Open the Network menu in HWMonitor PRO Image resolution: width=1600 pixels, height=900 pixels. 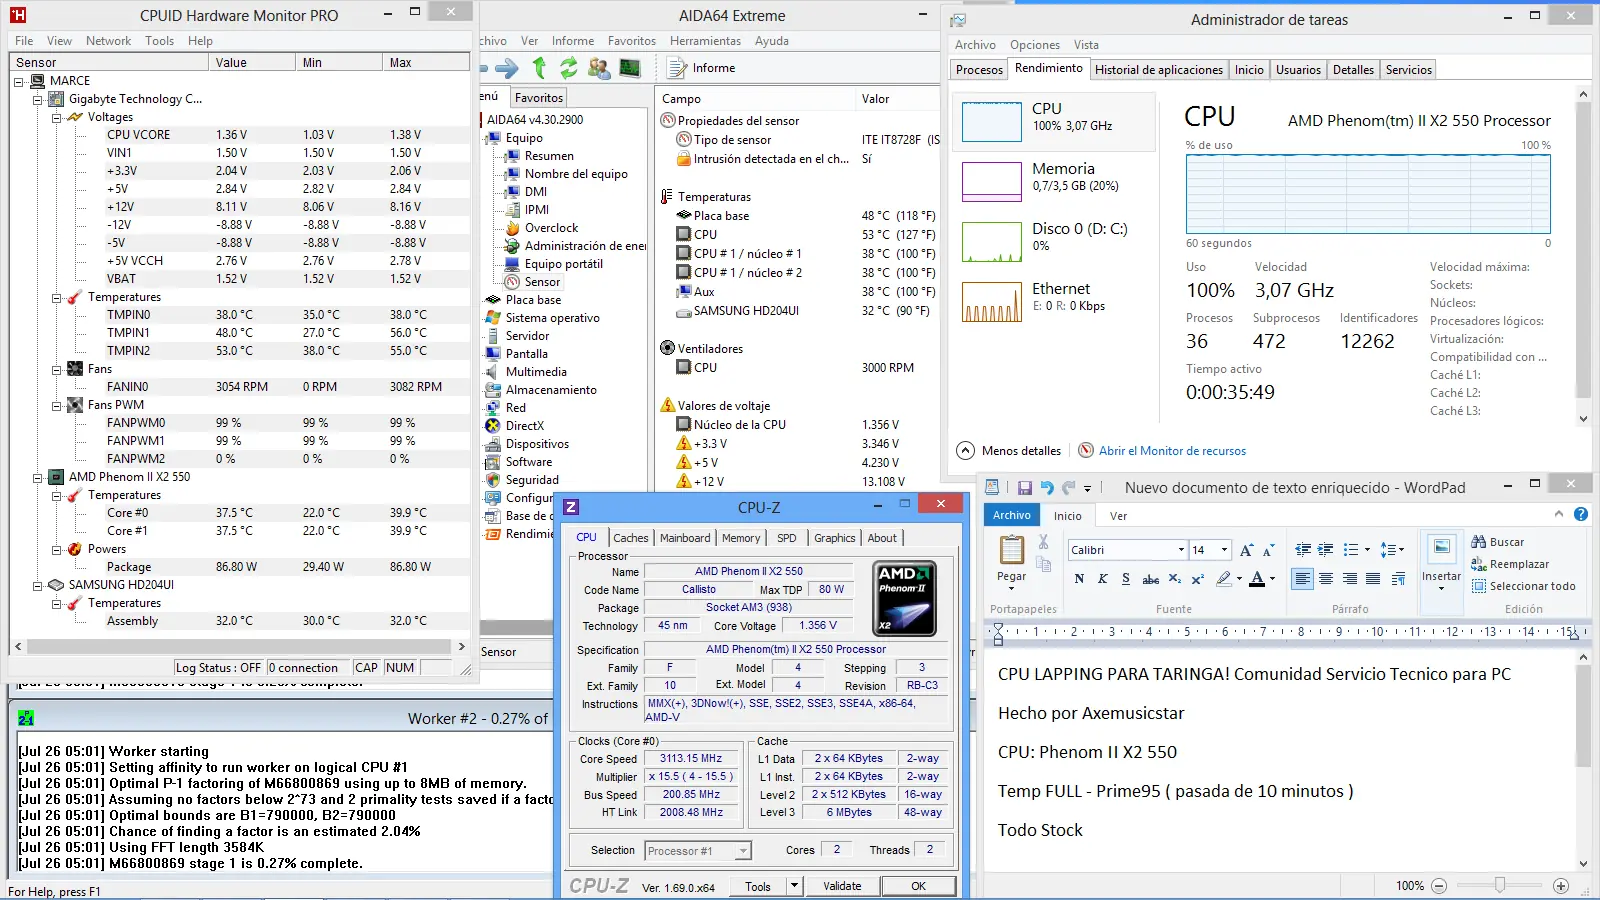click(109, 41)
